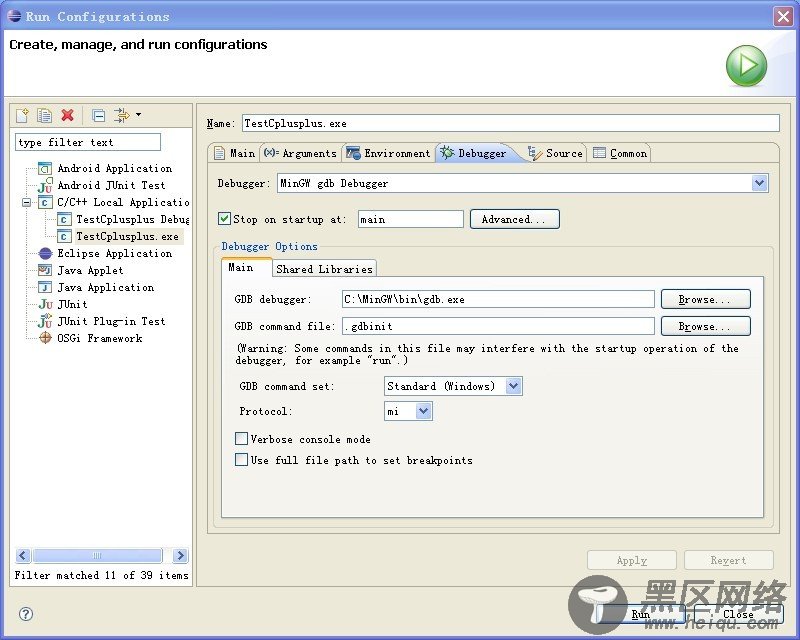Enable Verbose console mode

(x=241, y=438)
